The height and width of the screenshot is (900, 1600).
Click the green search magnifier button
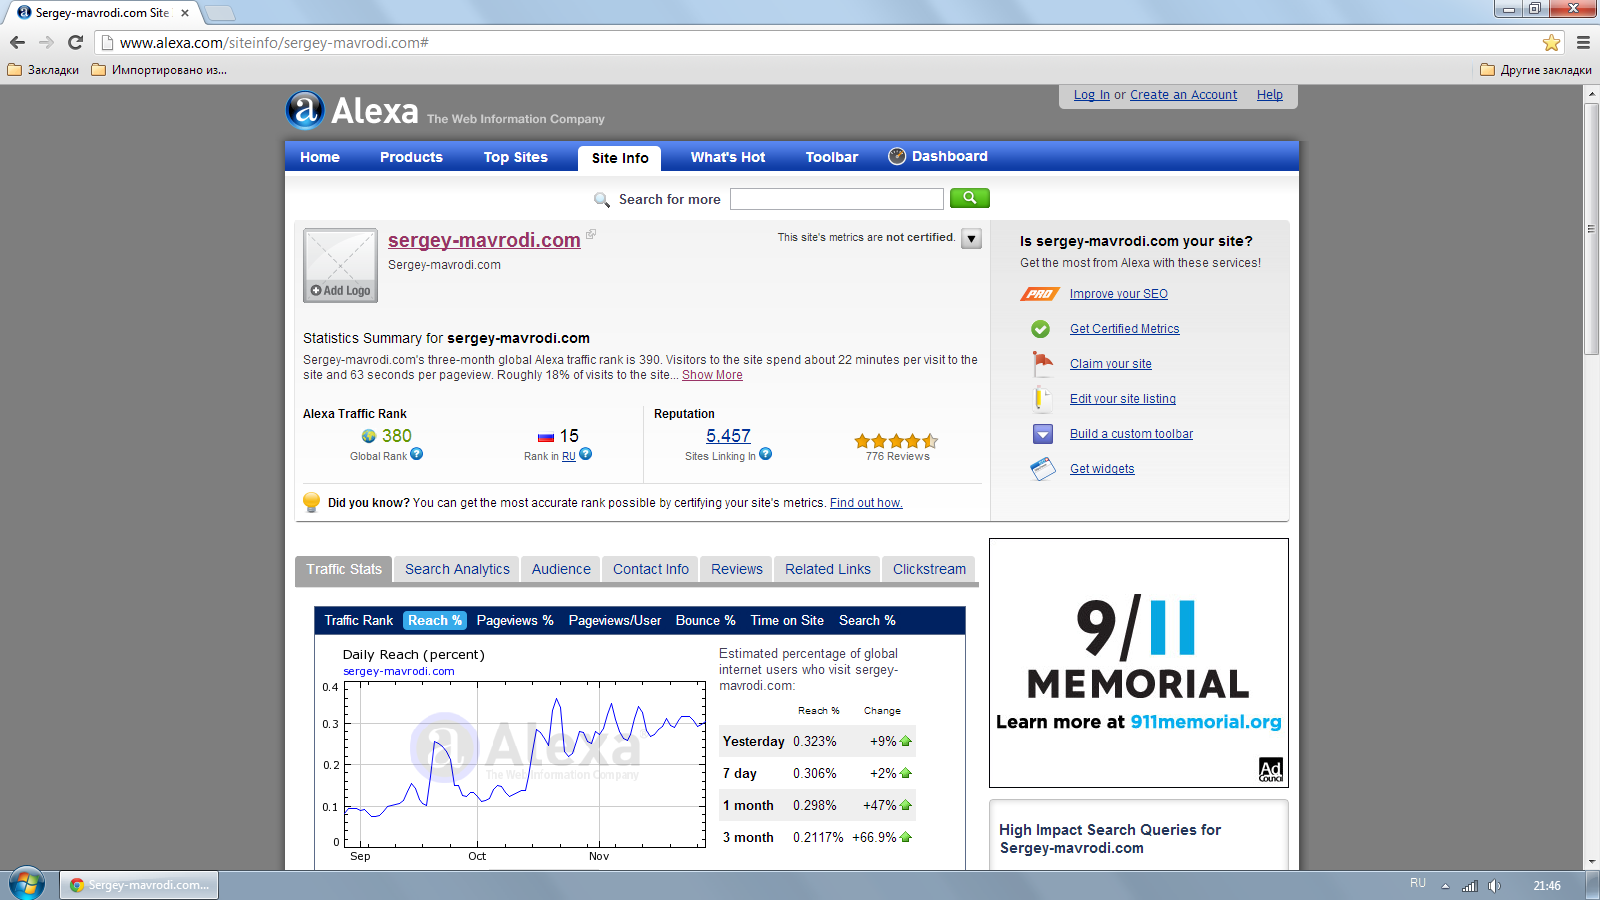(969, 198)
